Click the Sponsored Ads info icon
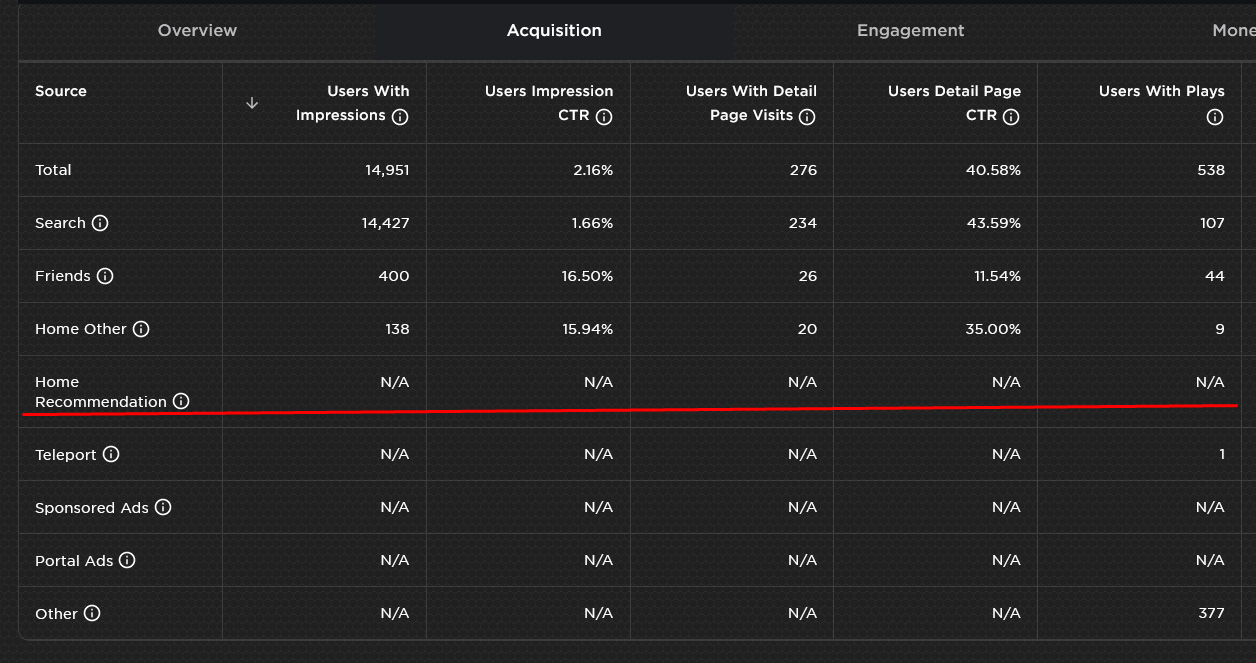The width and height of the screenshot is (1256, 663). pos(162,507)
